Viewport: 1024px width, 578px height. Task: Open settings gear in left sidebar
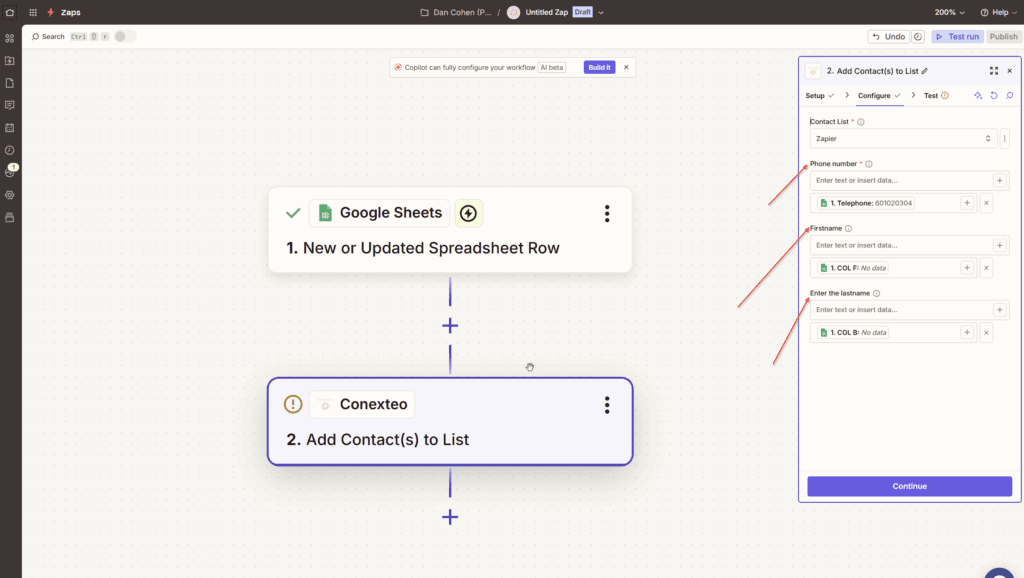pyautogui.click(x=10, y=195)
